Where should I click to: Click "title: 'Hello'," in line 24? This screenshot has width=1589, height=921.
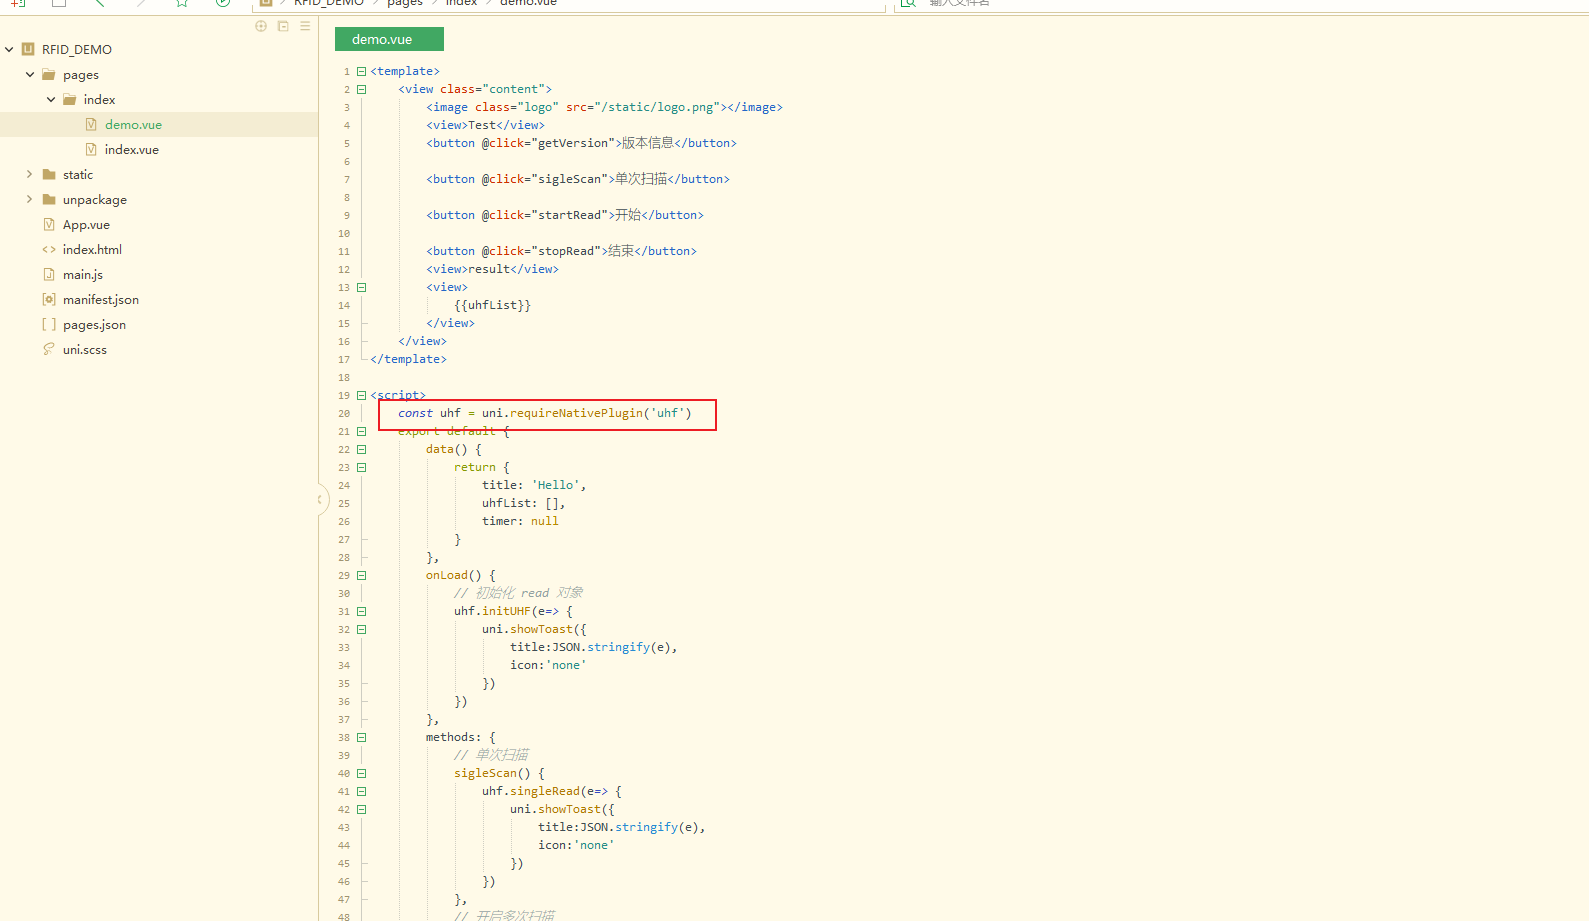click(534, 485)
